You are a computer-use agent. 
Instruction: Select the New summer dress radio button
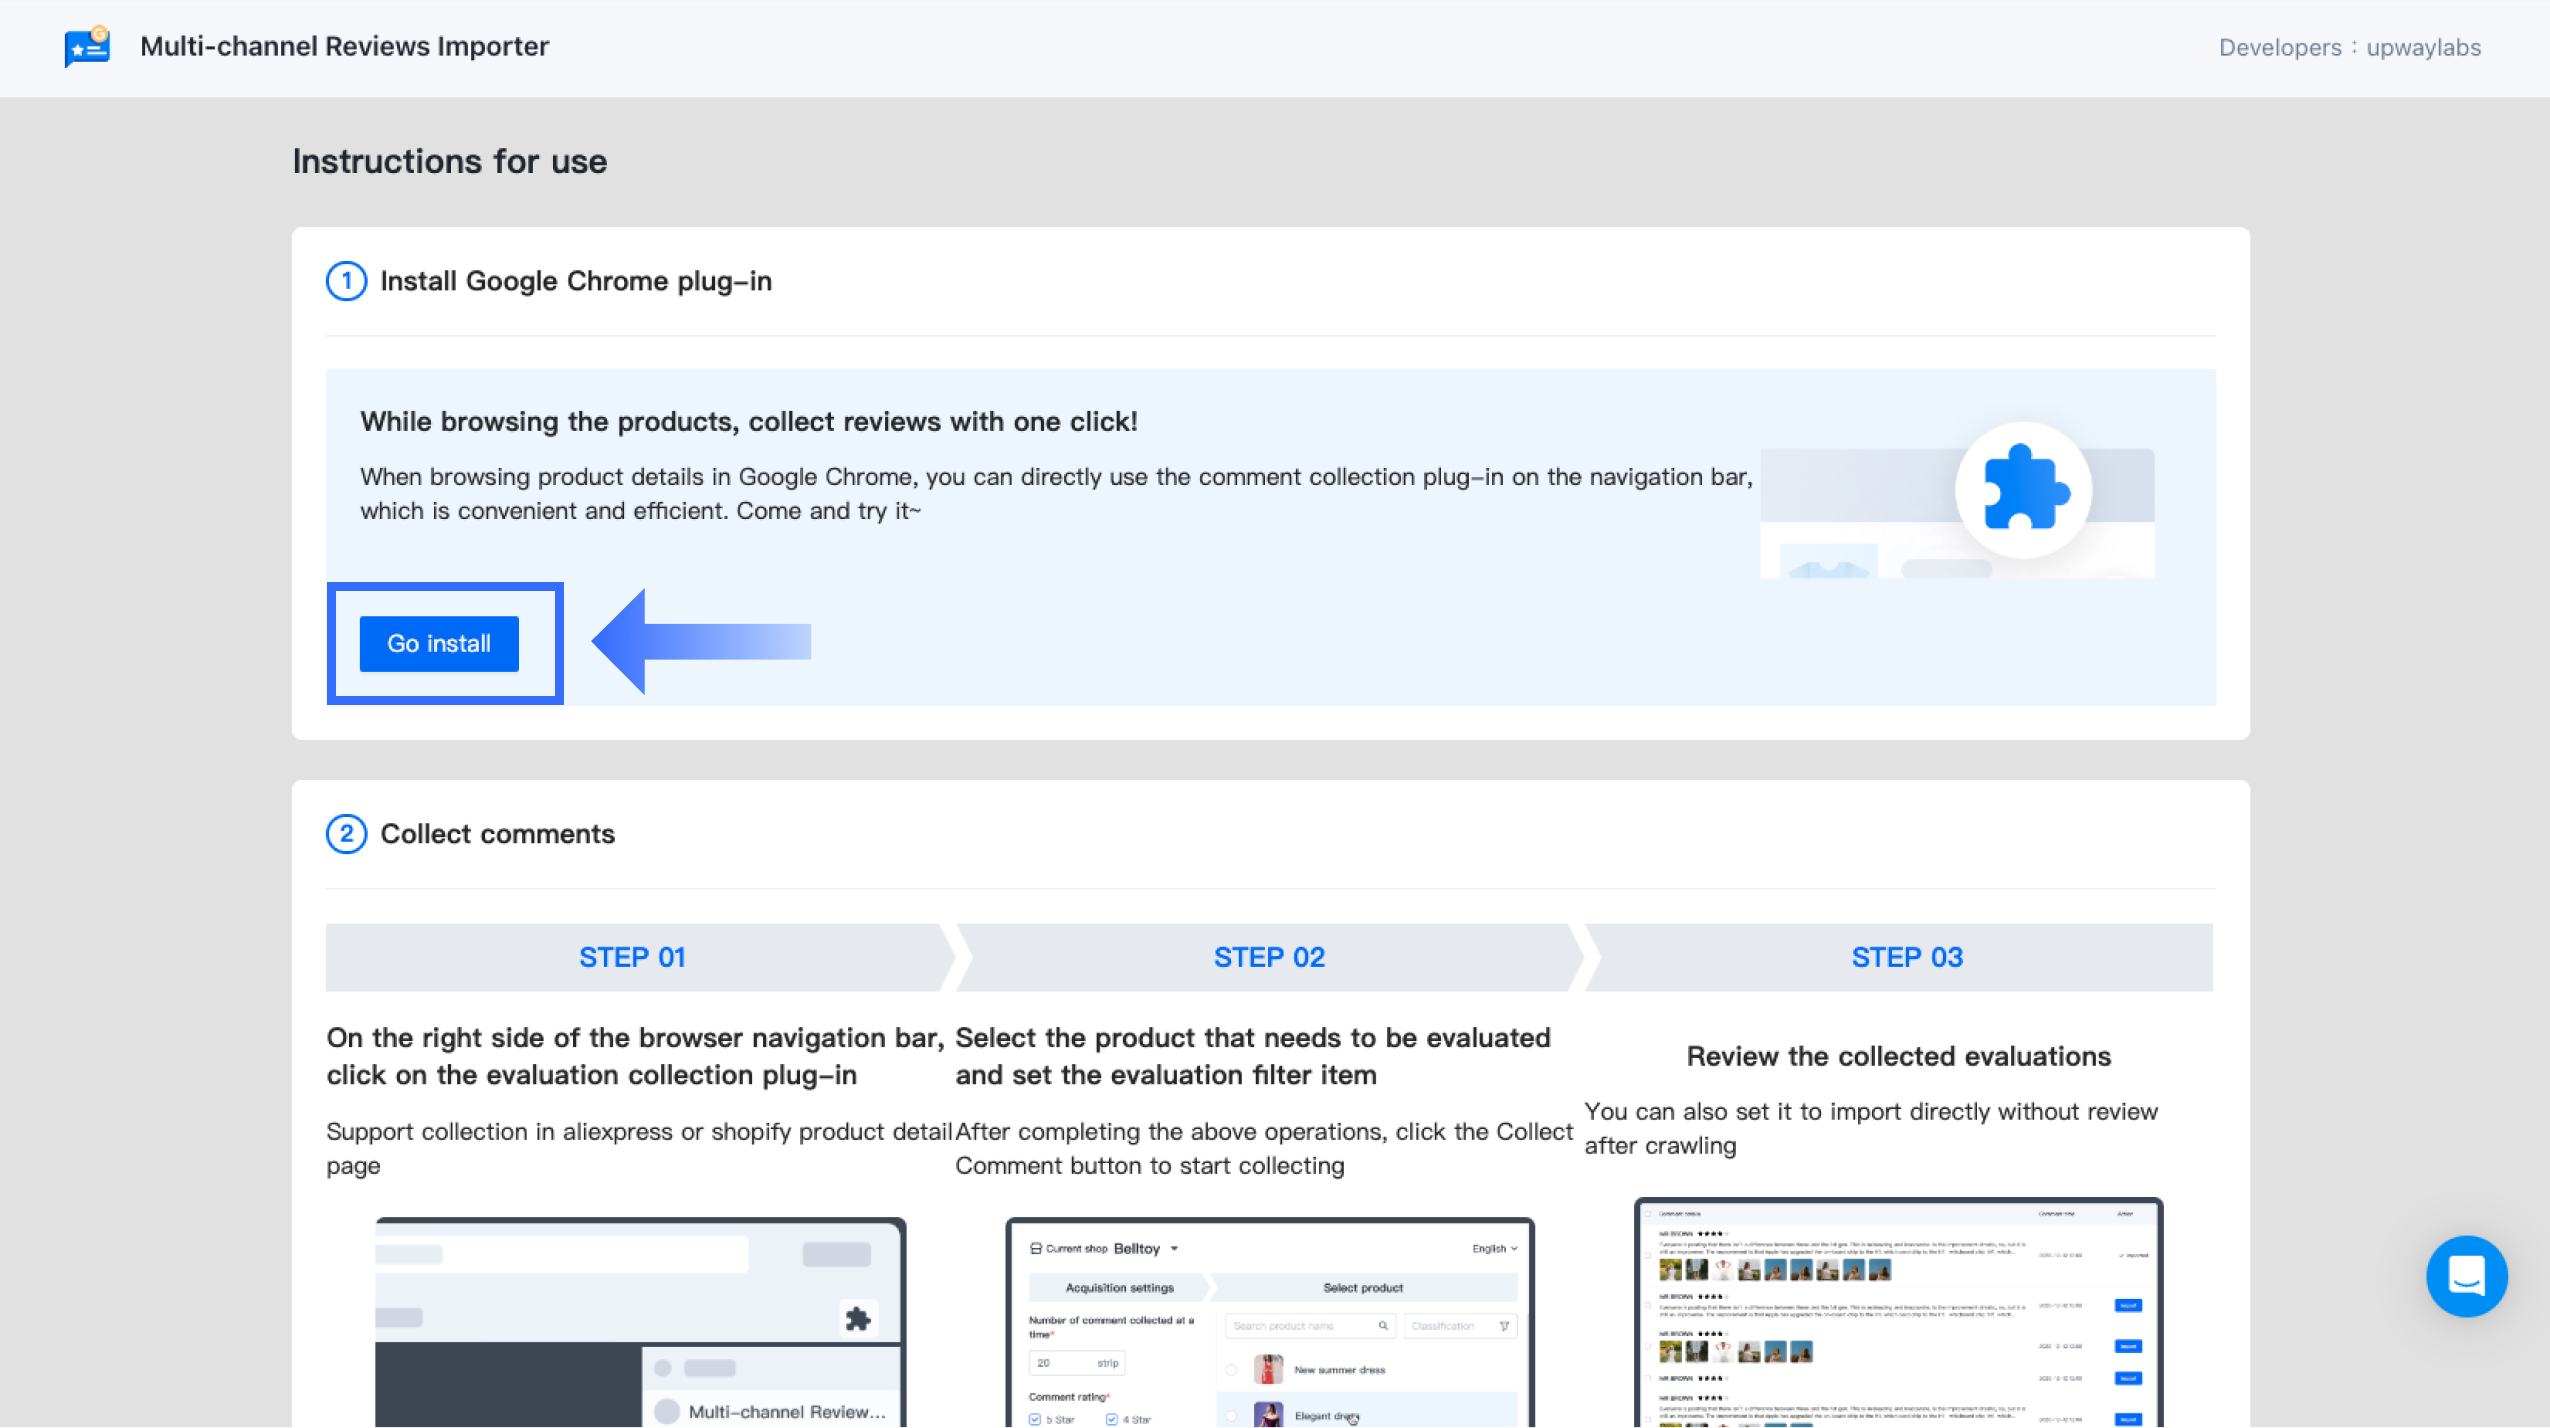coord(1231,1370)
